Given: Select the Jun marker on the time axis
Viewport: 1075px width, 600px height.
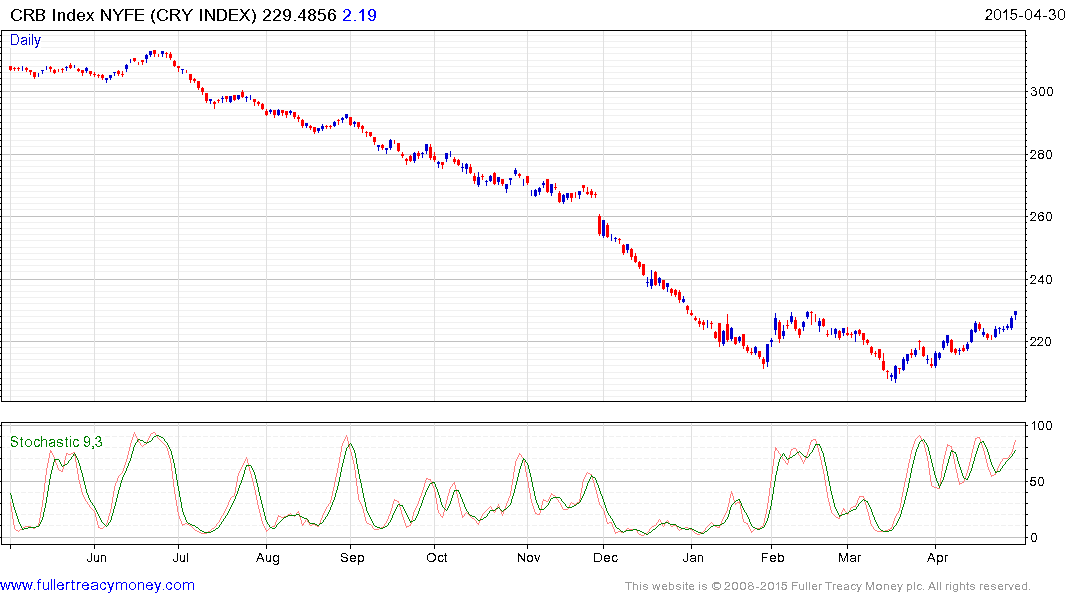Looking at the screenshot, I should pos(97,559).
